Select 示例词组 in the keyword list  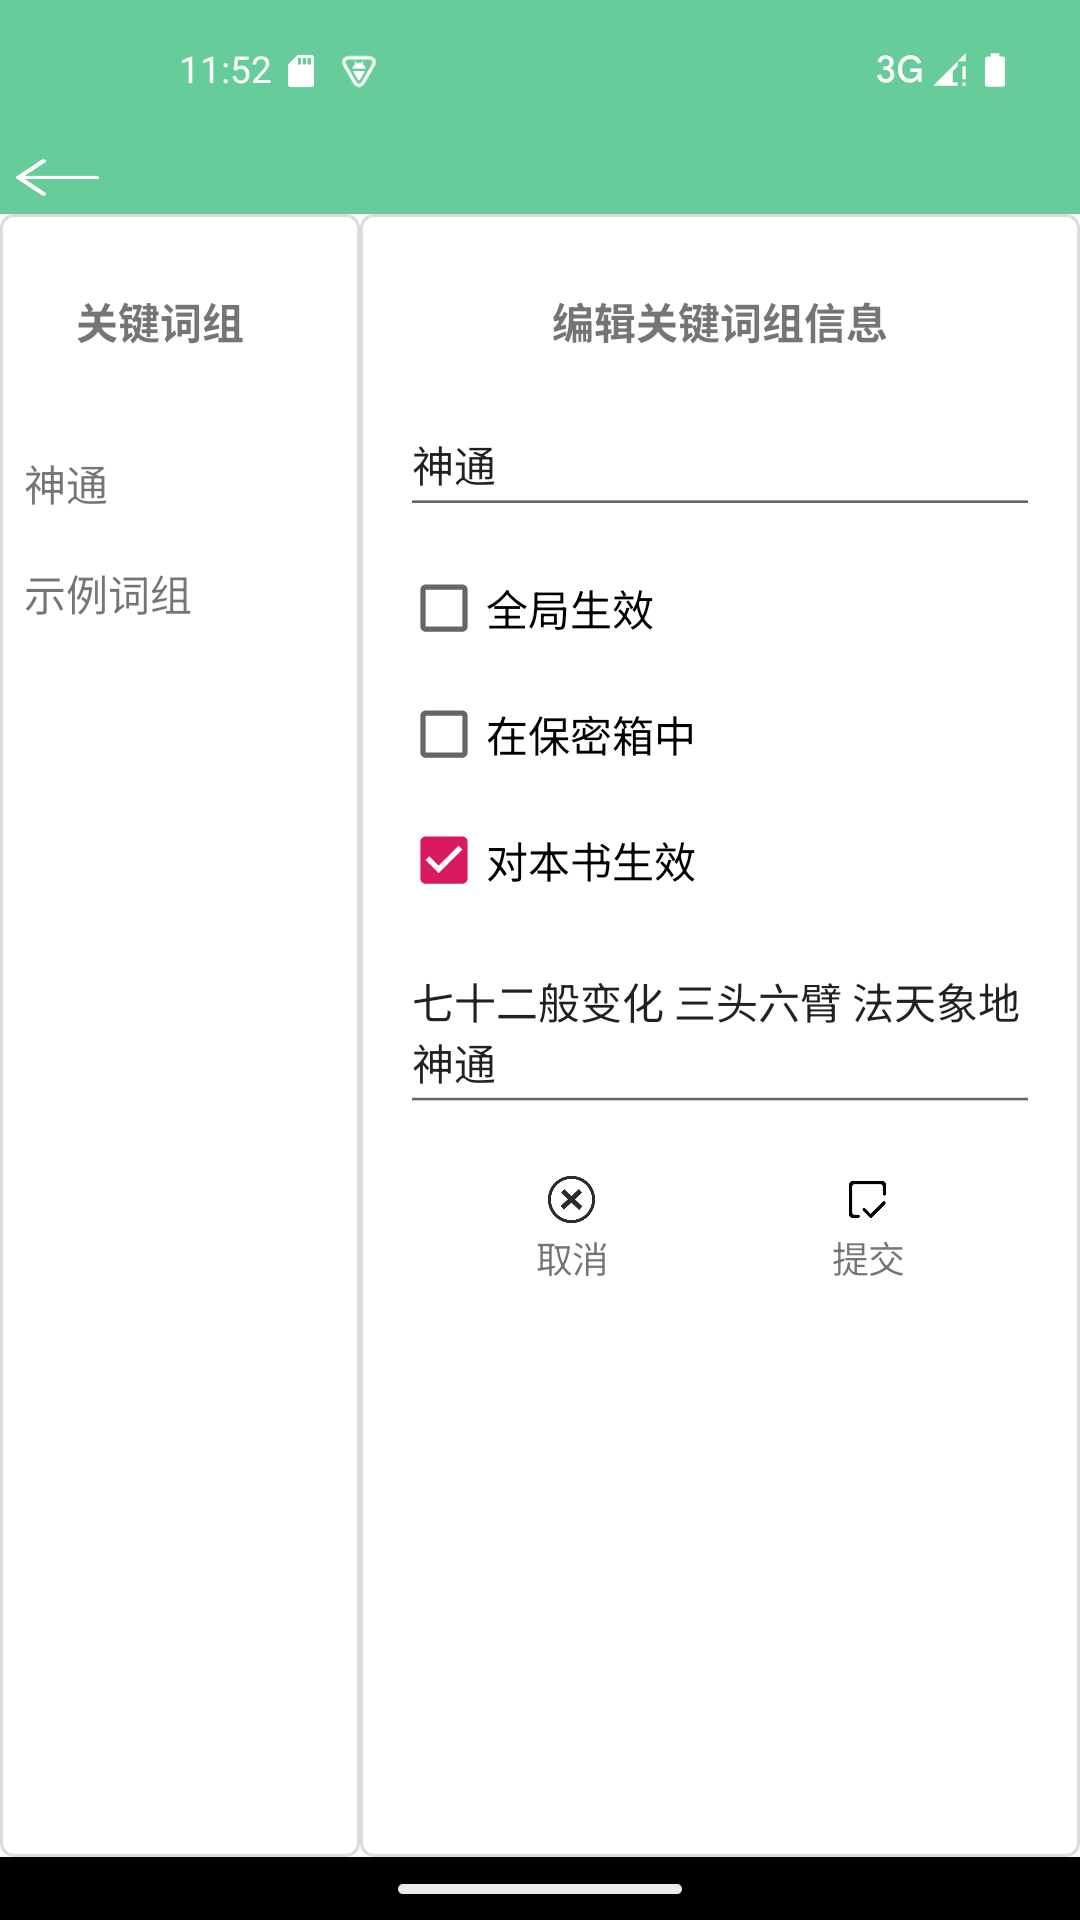(x=108, y=597)
